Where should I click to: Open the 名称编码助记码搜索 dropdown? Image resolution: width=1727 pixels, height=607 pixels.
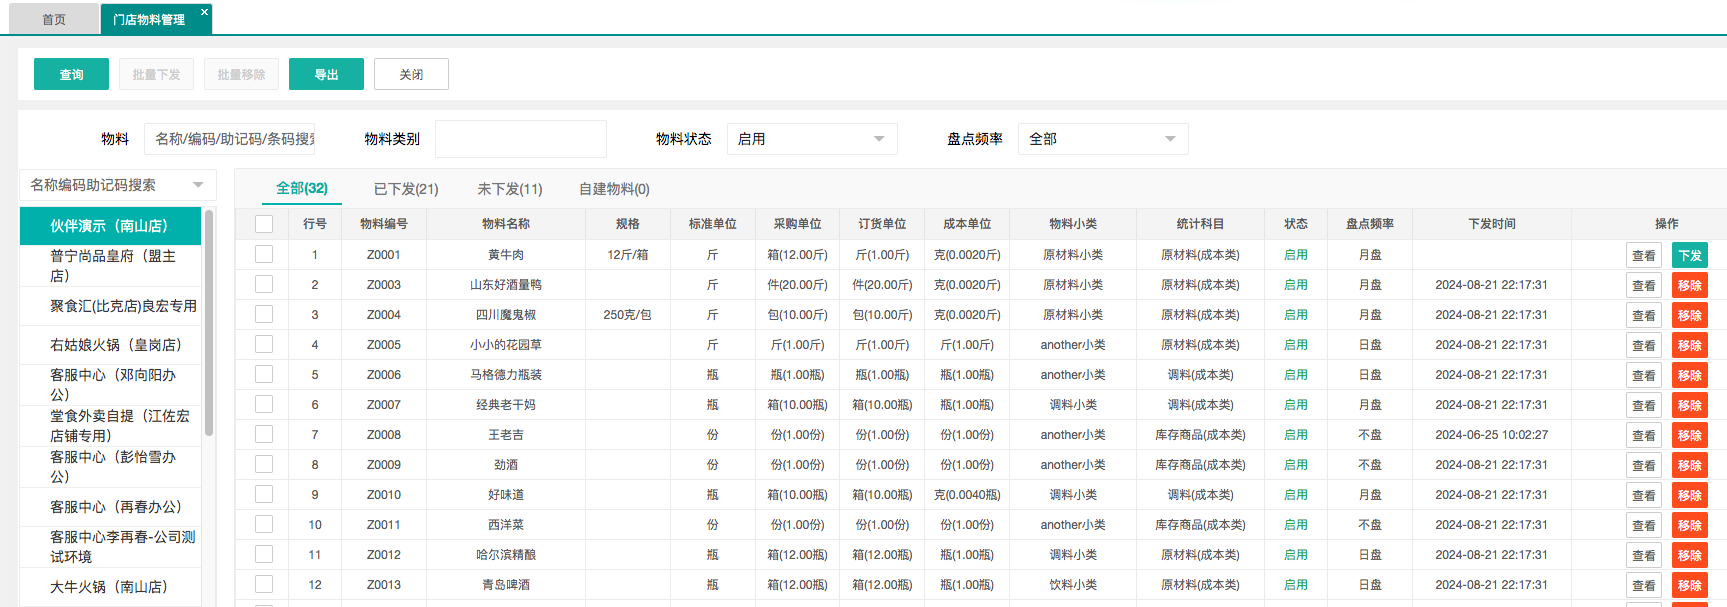click(x=118, y=185)
